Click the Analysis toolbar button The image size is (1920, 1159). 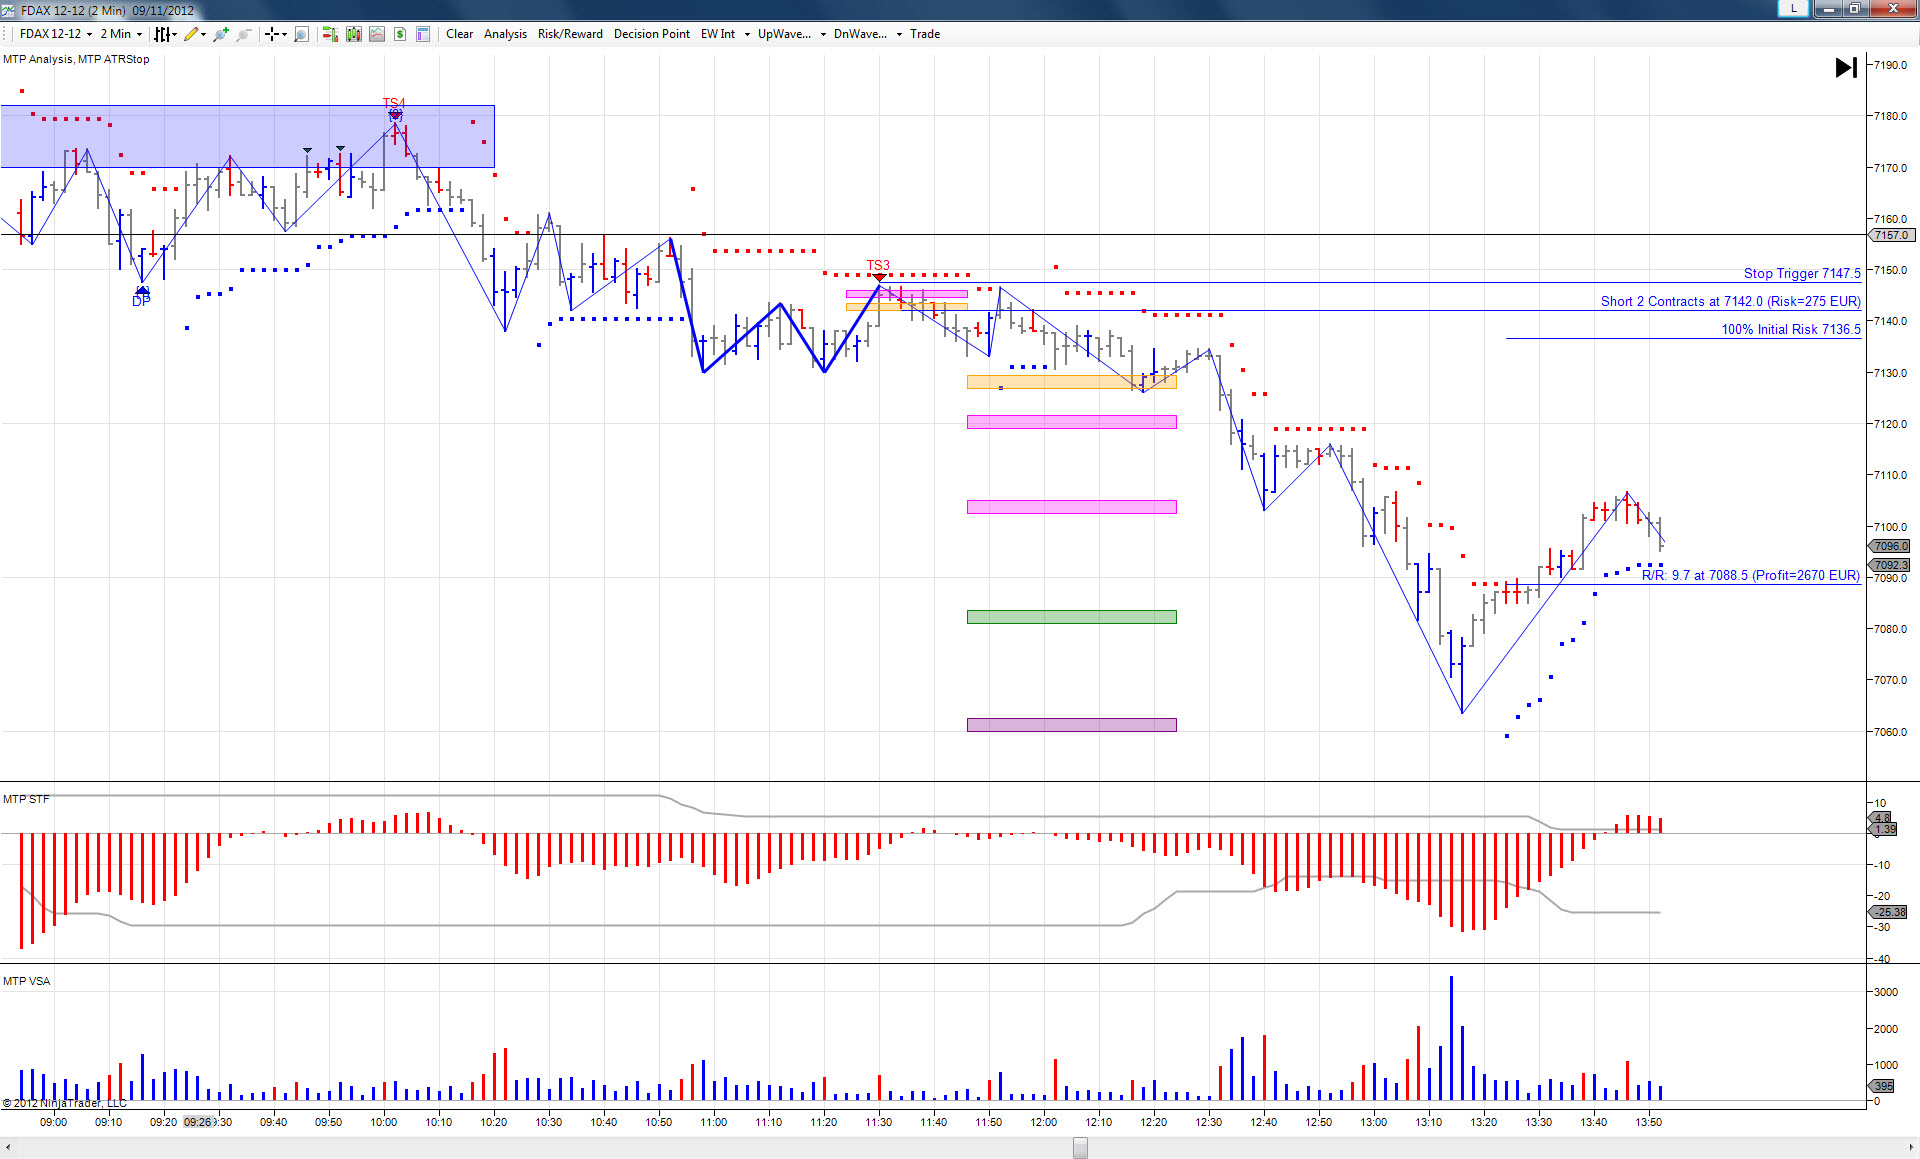[505, 34]
